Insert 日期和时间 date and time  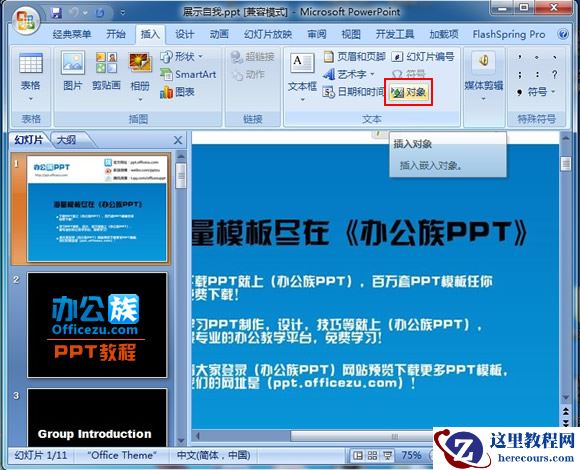[x=353, y=92]
